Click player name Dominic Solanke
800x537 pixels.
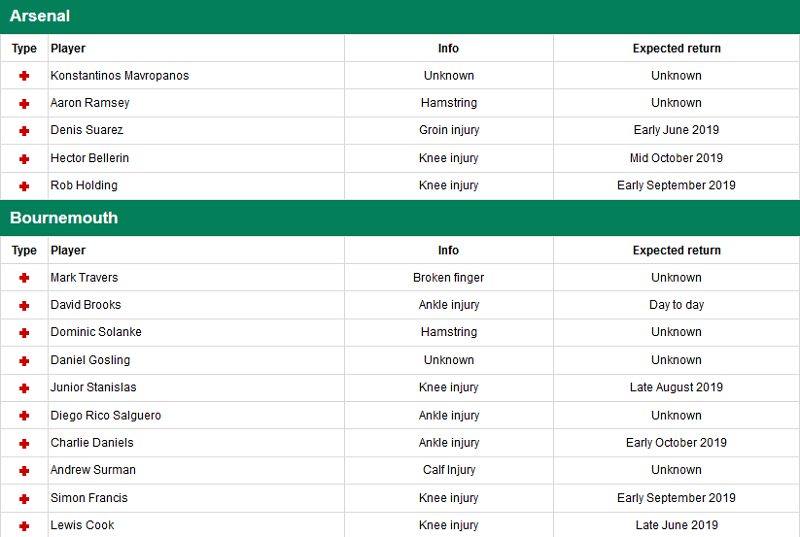click(96, 332)
